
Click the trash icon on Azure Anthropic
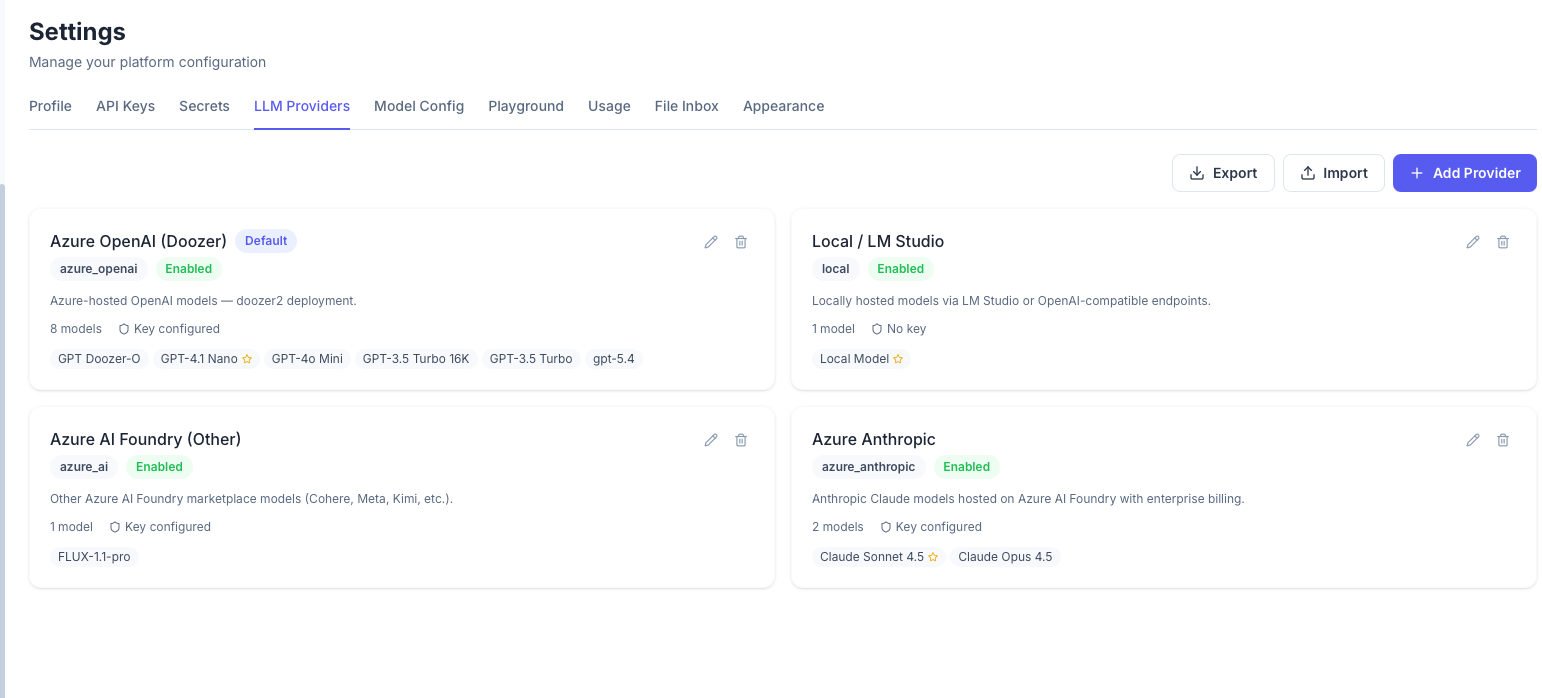tap(1503, 439)
